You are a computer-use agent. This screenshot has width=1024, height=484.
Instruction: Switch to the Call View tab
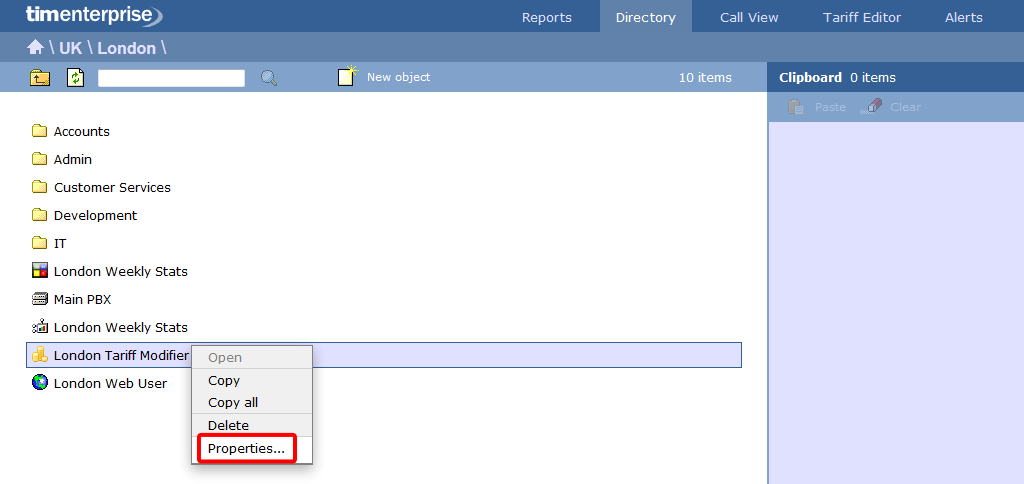point(749,17)
